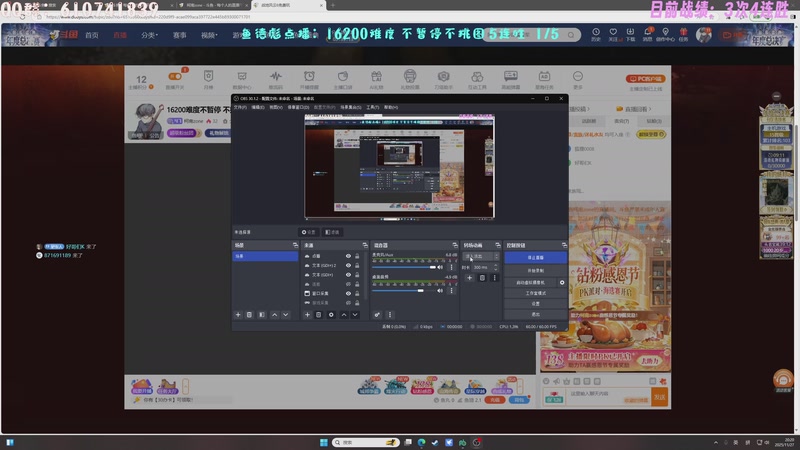Click exit button in OBS controls
This screenshot has width=800, height=450.
[535, 314]
